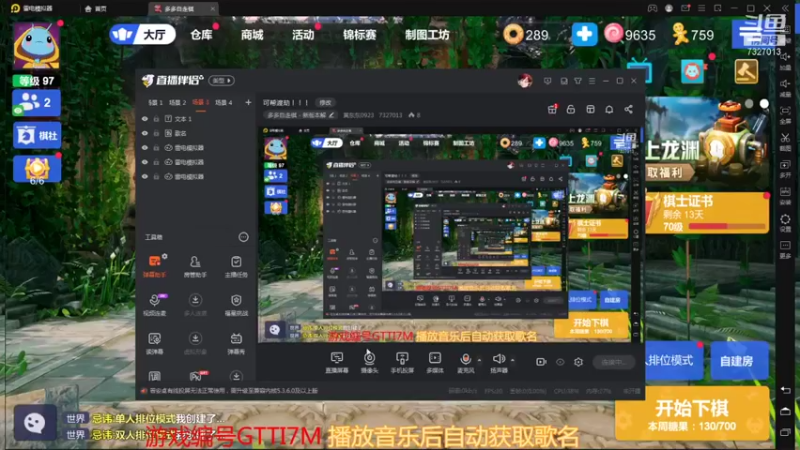This screenshot has width=800, height=450.
Task: Click the streamer avatar in the companion title bar
Action: pos(524,81)
